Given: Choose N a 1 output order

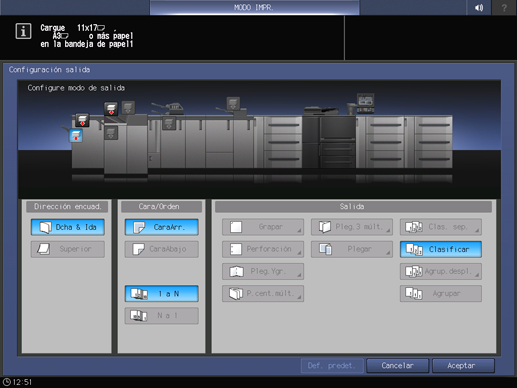Looking at the screenshot, I should 162,315.
